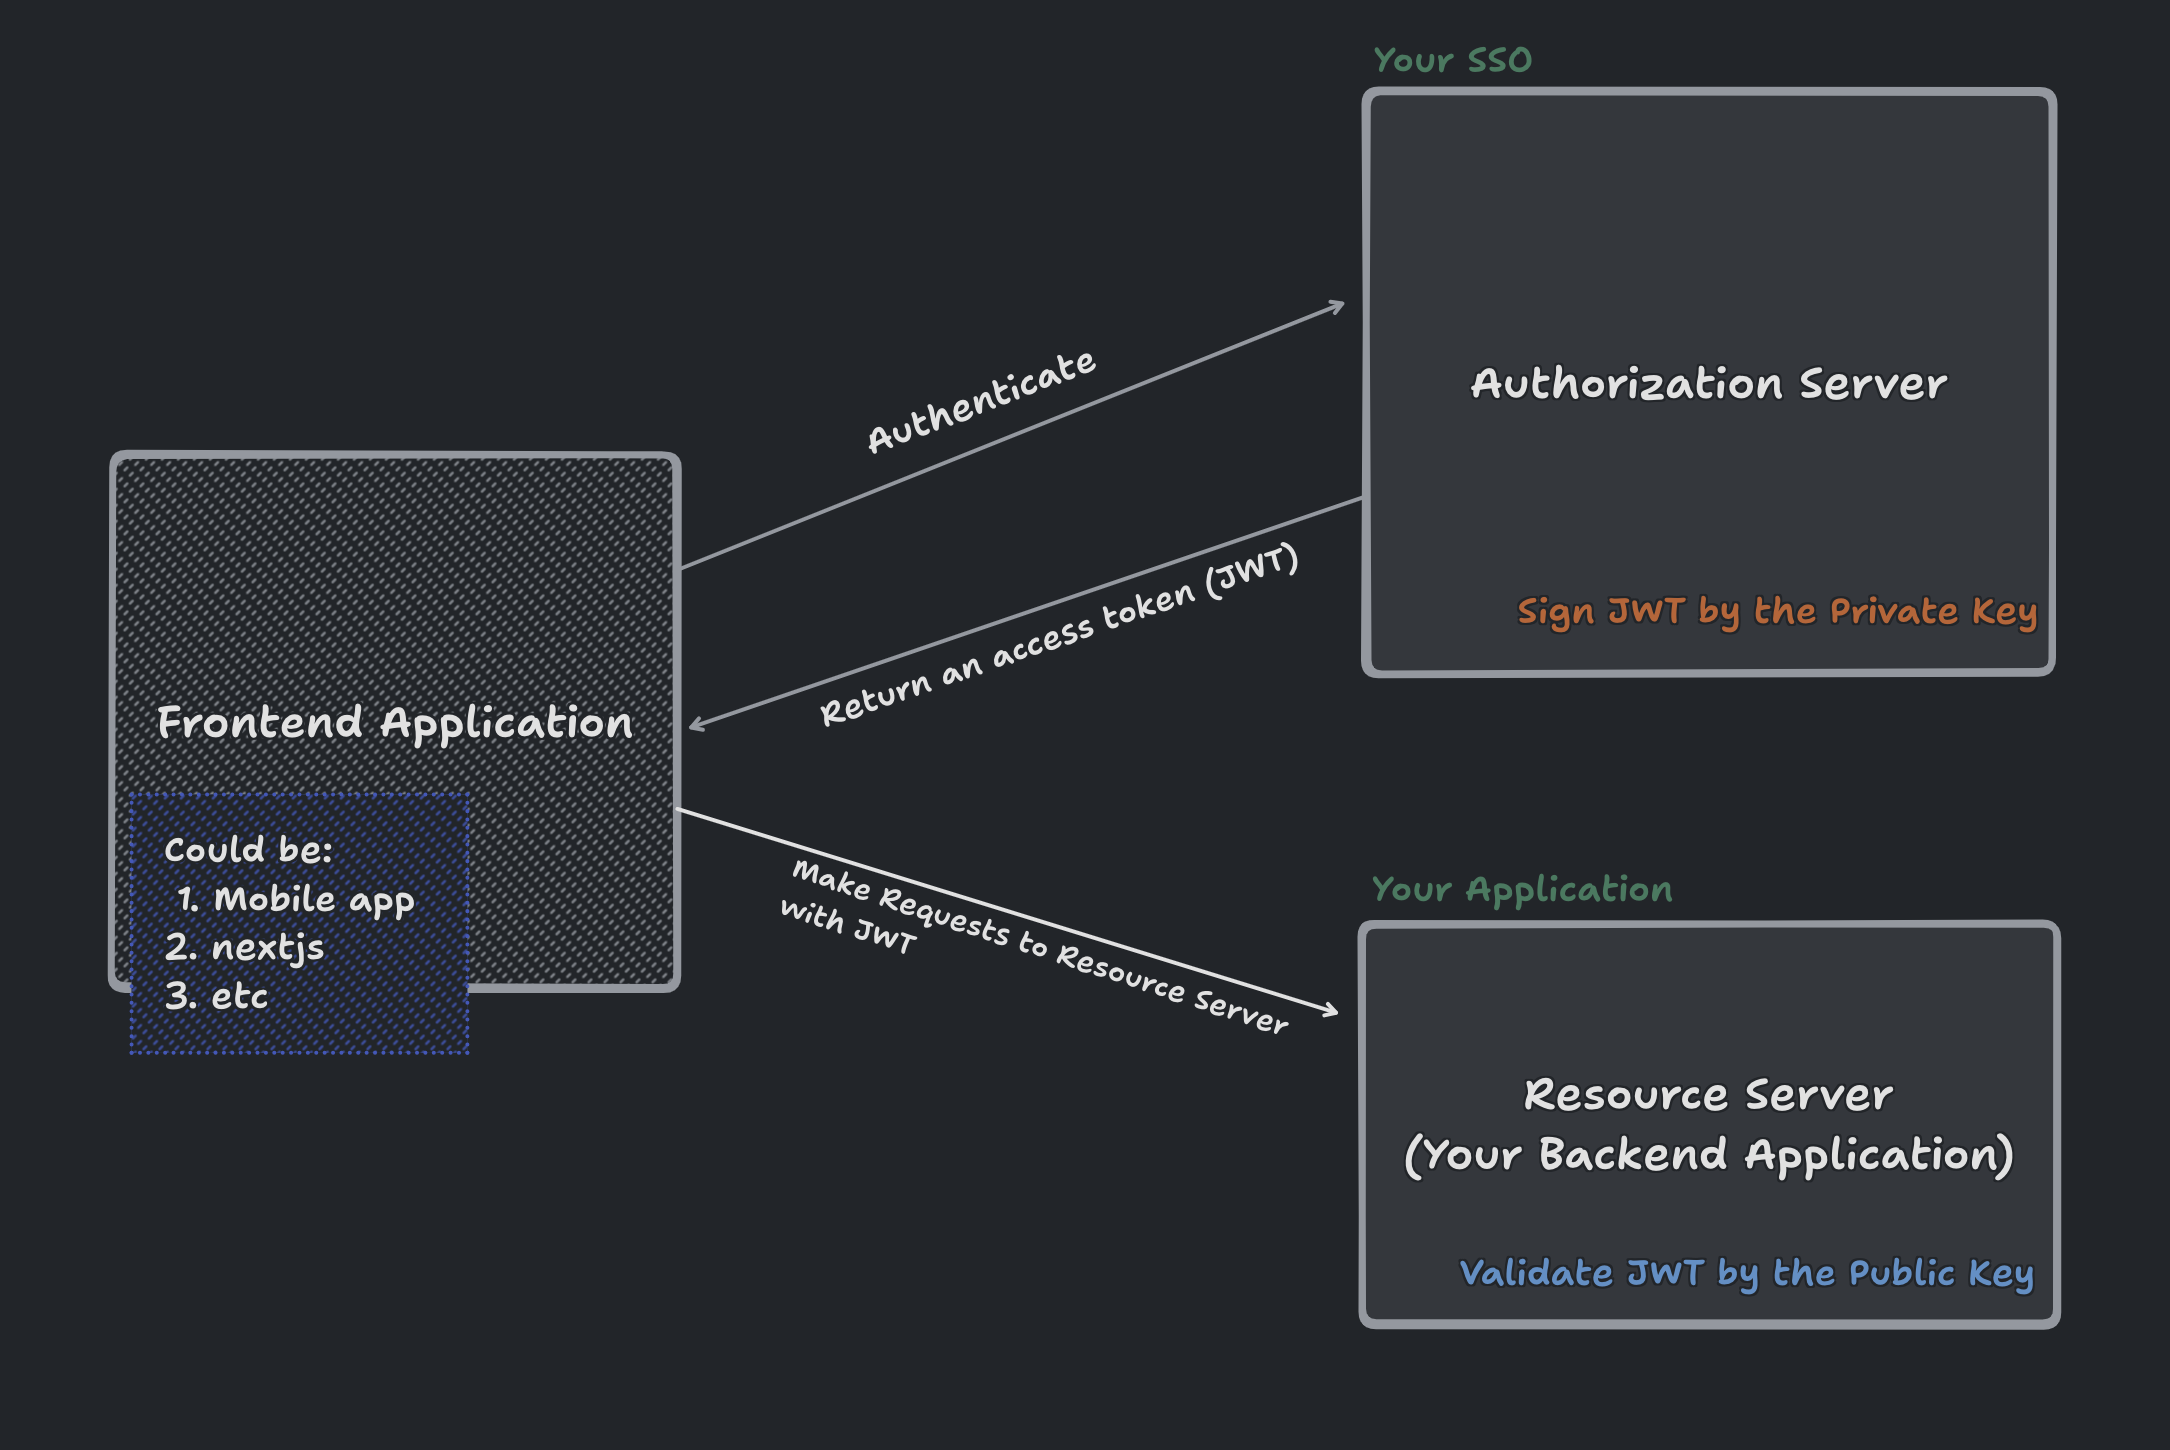Select the 'with JWT' text line
The width and height of the screenshot is (2170, 1450).
tap(848, 926)
